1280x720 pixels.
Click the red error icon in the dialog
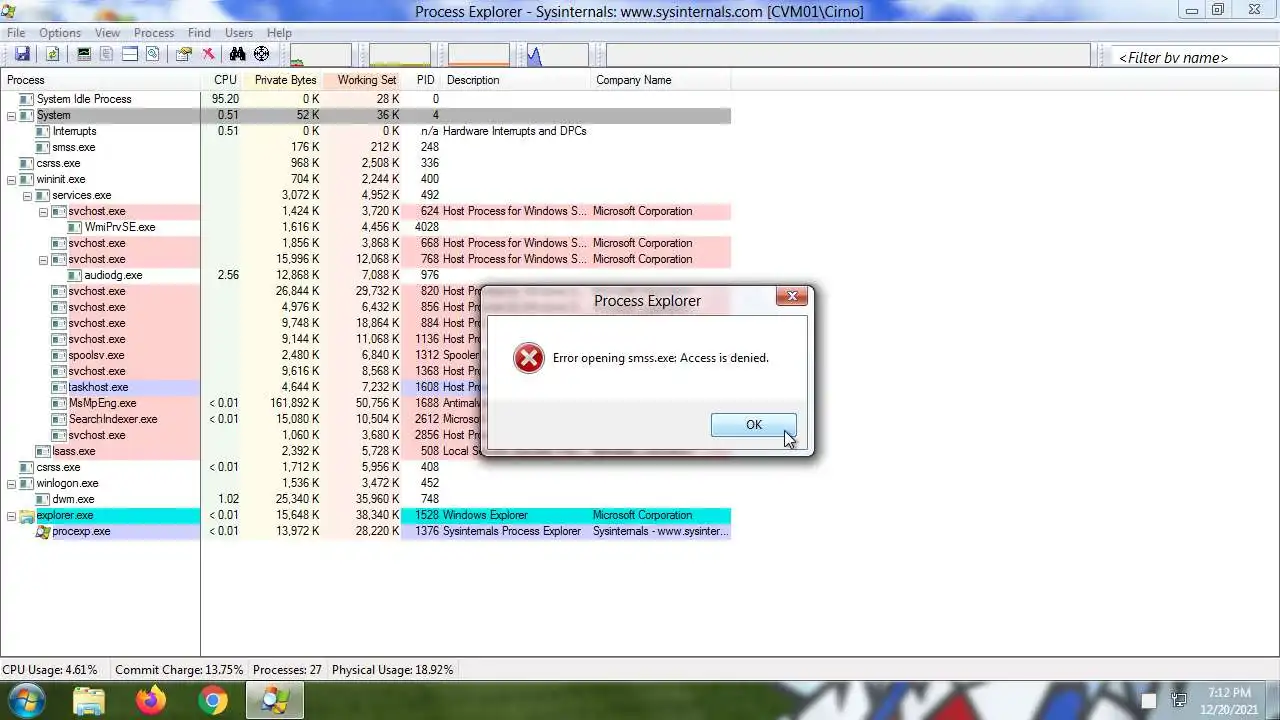tap(529, 358)
